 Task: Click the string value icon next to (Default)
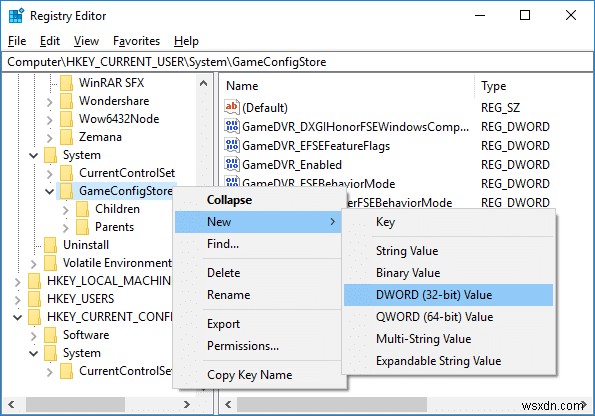point(231,107)
